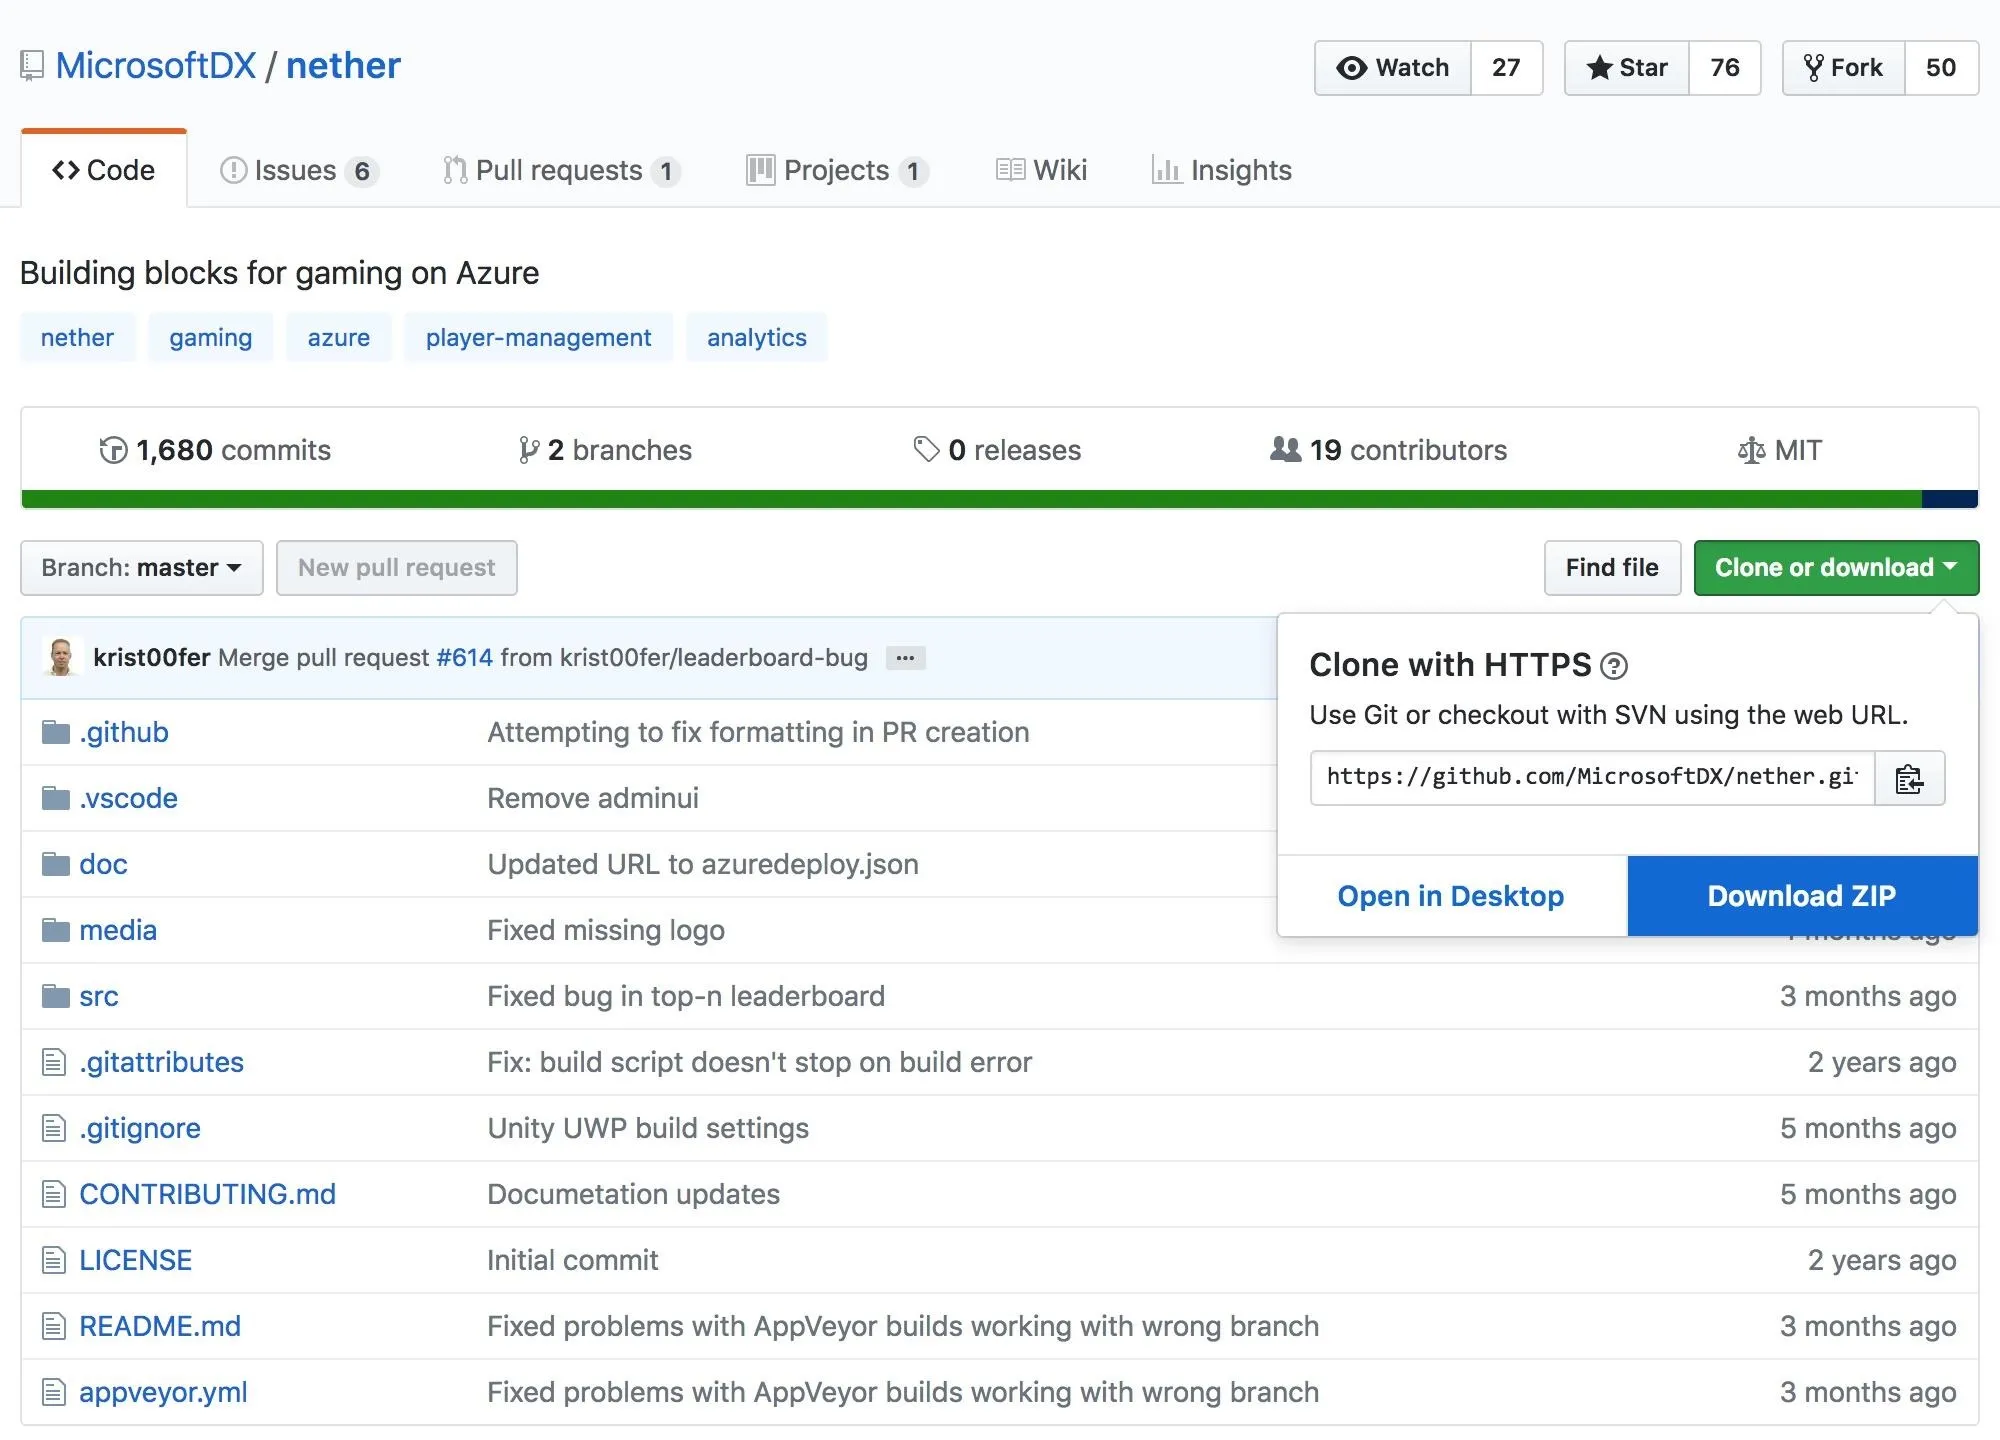The height and width of the screenshot is (1440, 2000).
Task: Select the azure topic tag
Action: coord(339,338)
